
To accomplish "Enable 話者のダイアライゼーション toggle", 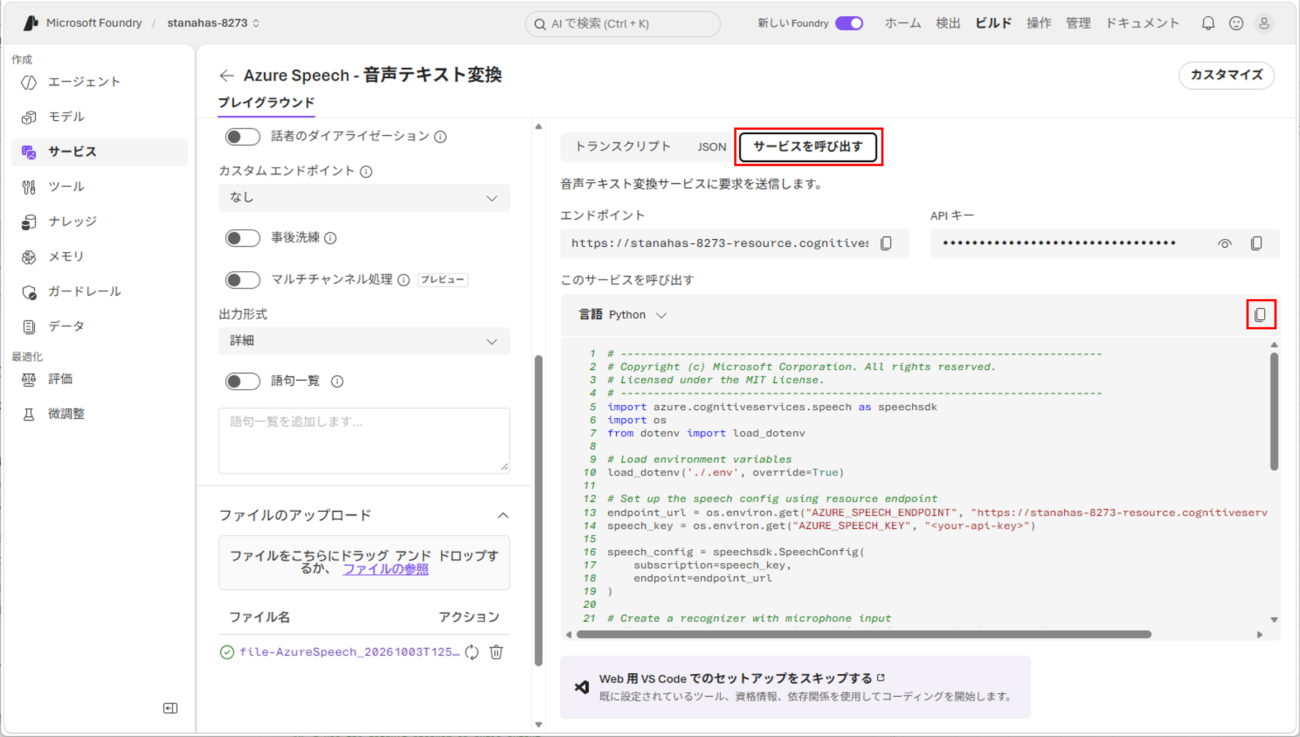I will [x=242, y=137].
